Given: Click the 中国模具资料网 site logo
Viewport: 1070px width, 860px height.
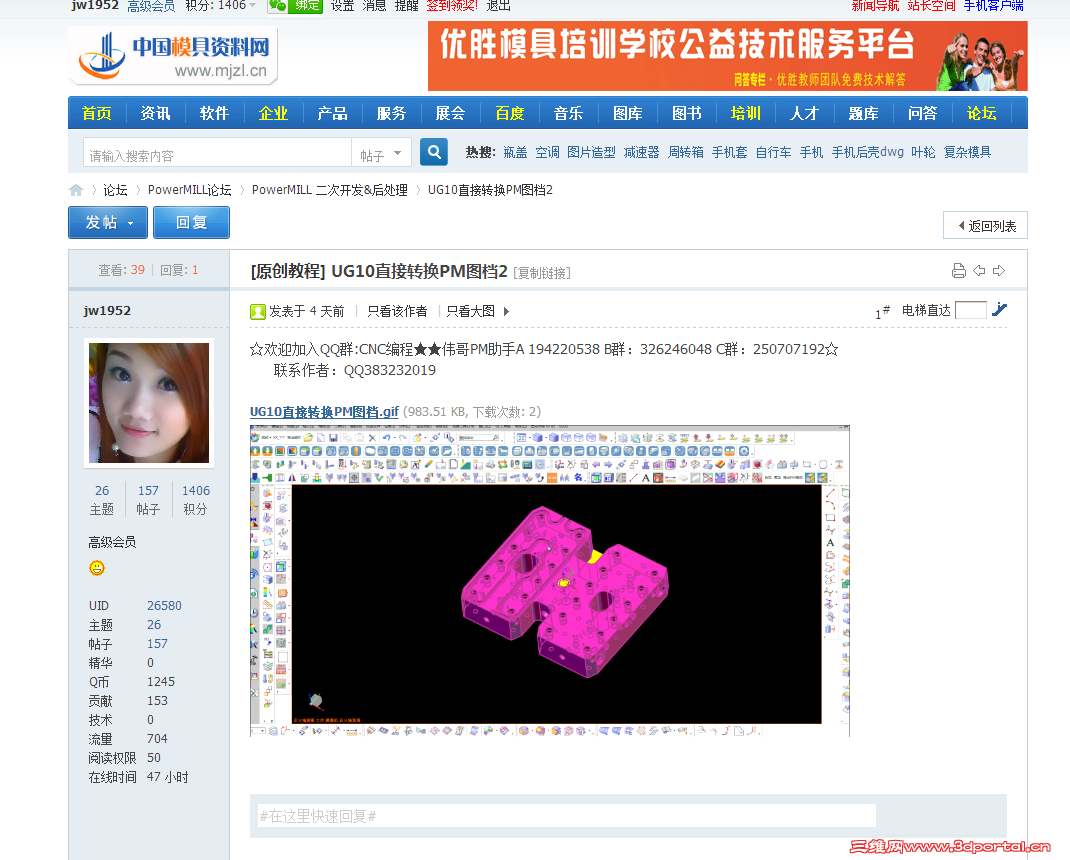Looking at the screenshot, I should (172, 56).
